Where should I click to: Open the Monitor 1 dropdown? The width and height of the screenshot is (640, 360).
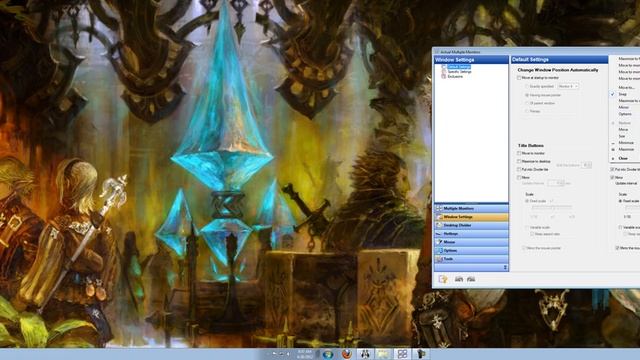pyautogui.click(x=568, y=87)
